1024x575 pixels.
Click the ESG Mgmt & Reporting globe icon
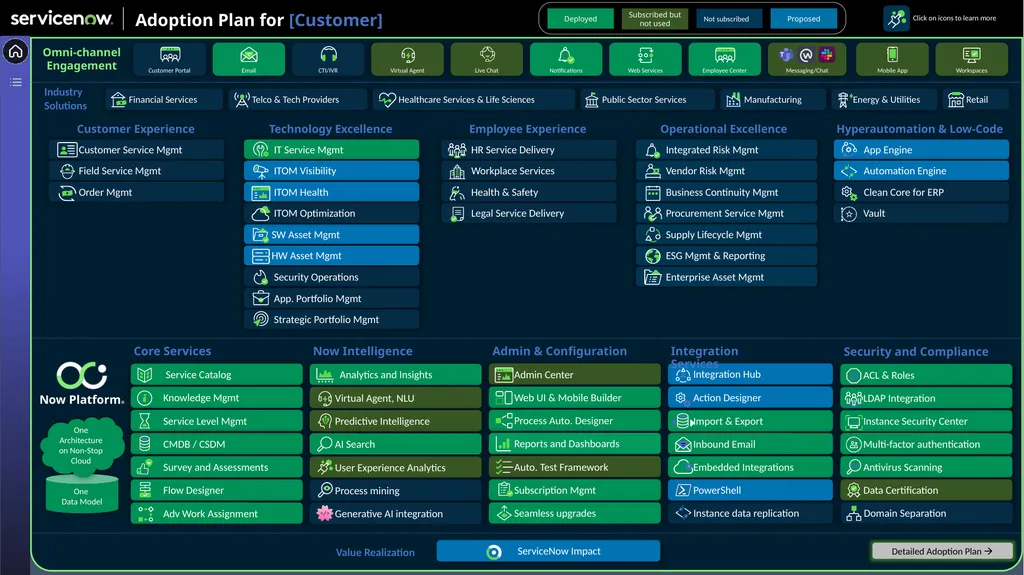pyautogui.click(x=652, y=256)
